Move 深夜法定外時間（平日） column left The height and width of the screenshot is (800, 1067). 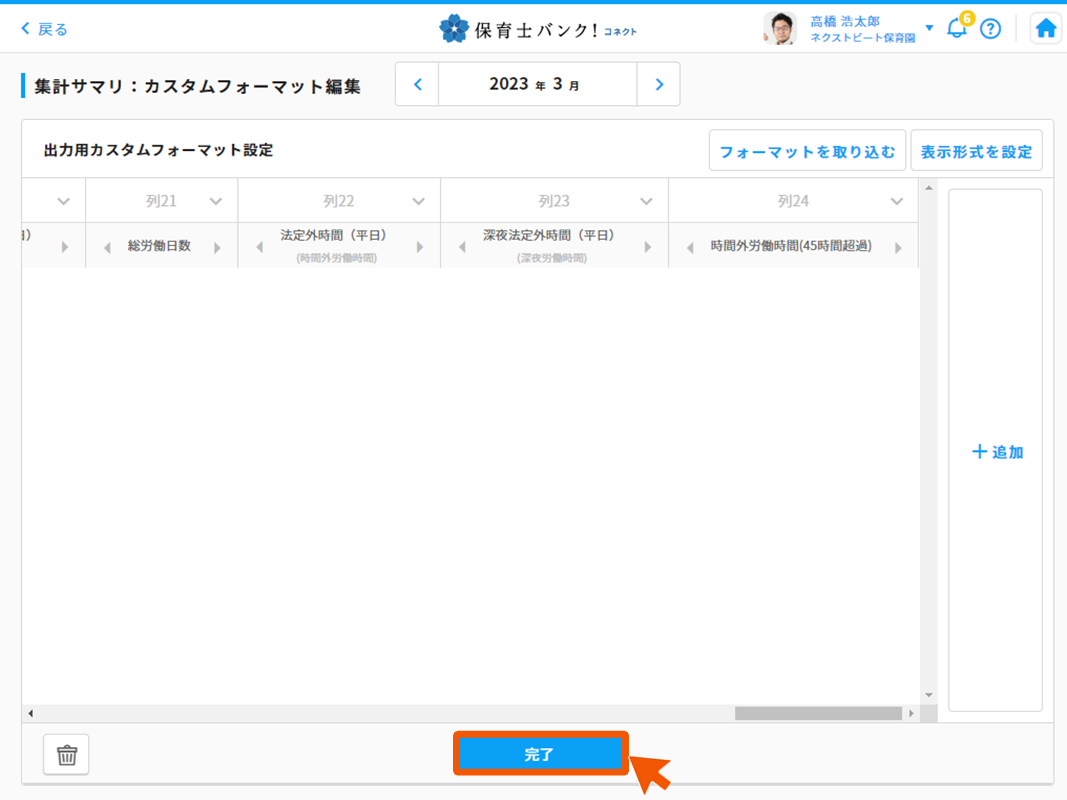[x=462, y=247]
